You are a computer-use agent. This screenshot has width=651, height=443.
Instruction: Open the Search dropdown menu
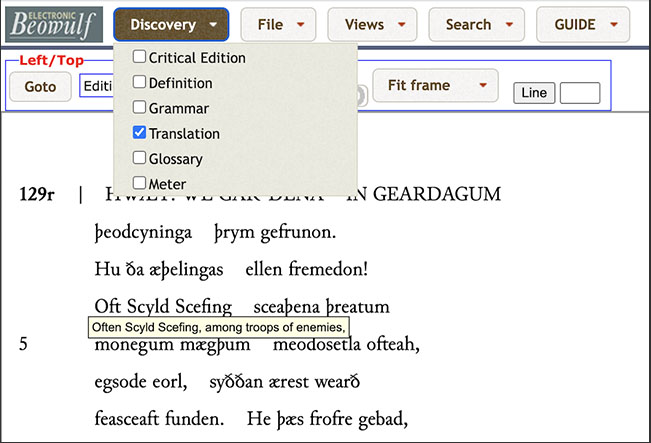(477, 24)
